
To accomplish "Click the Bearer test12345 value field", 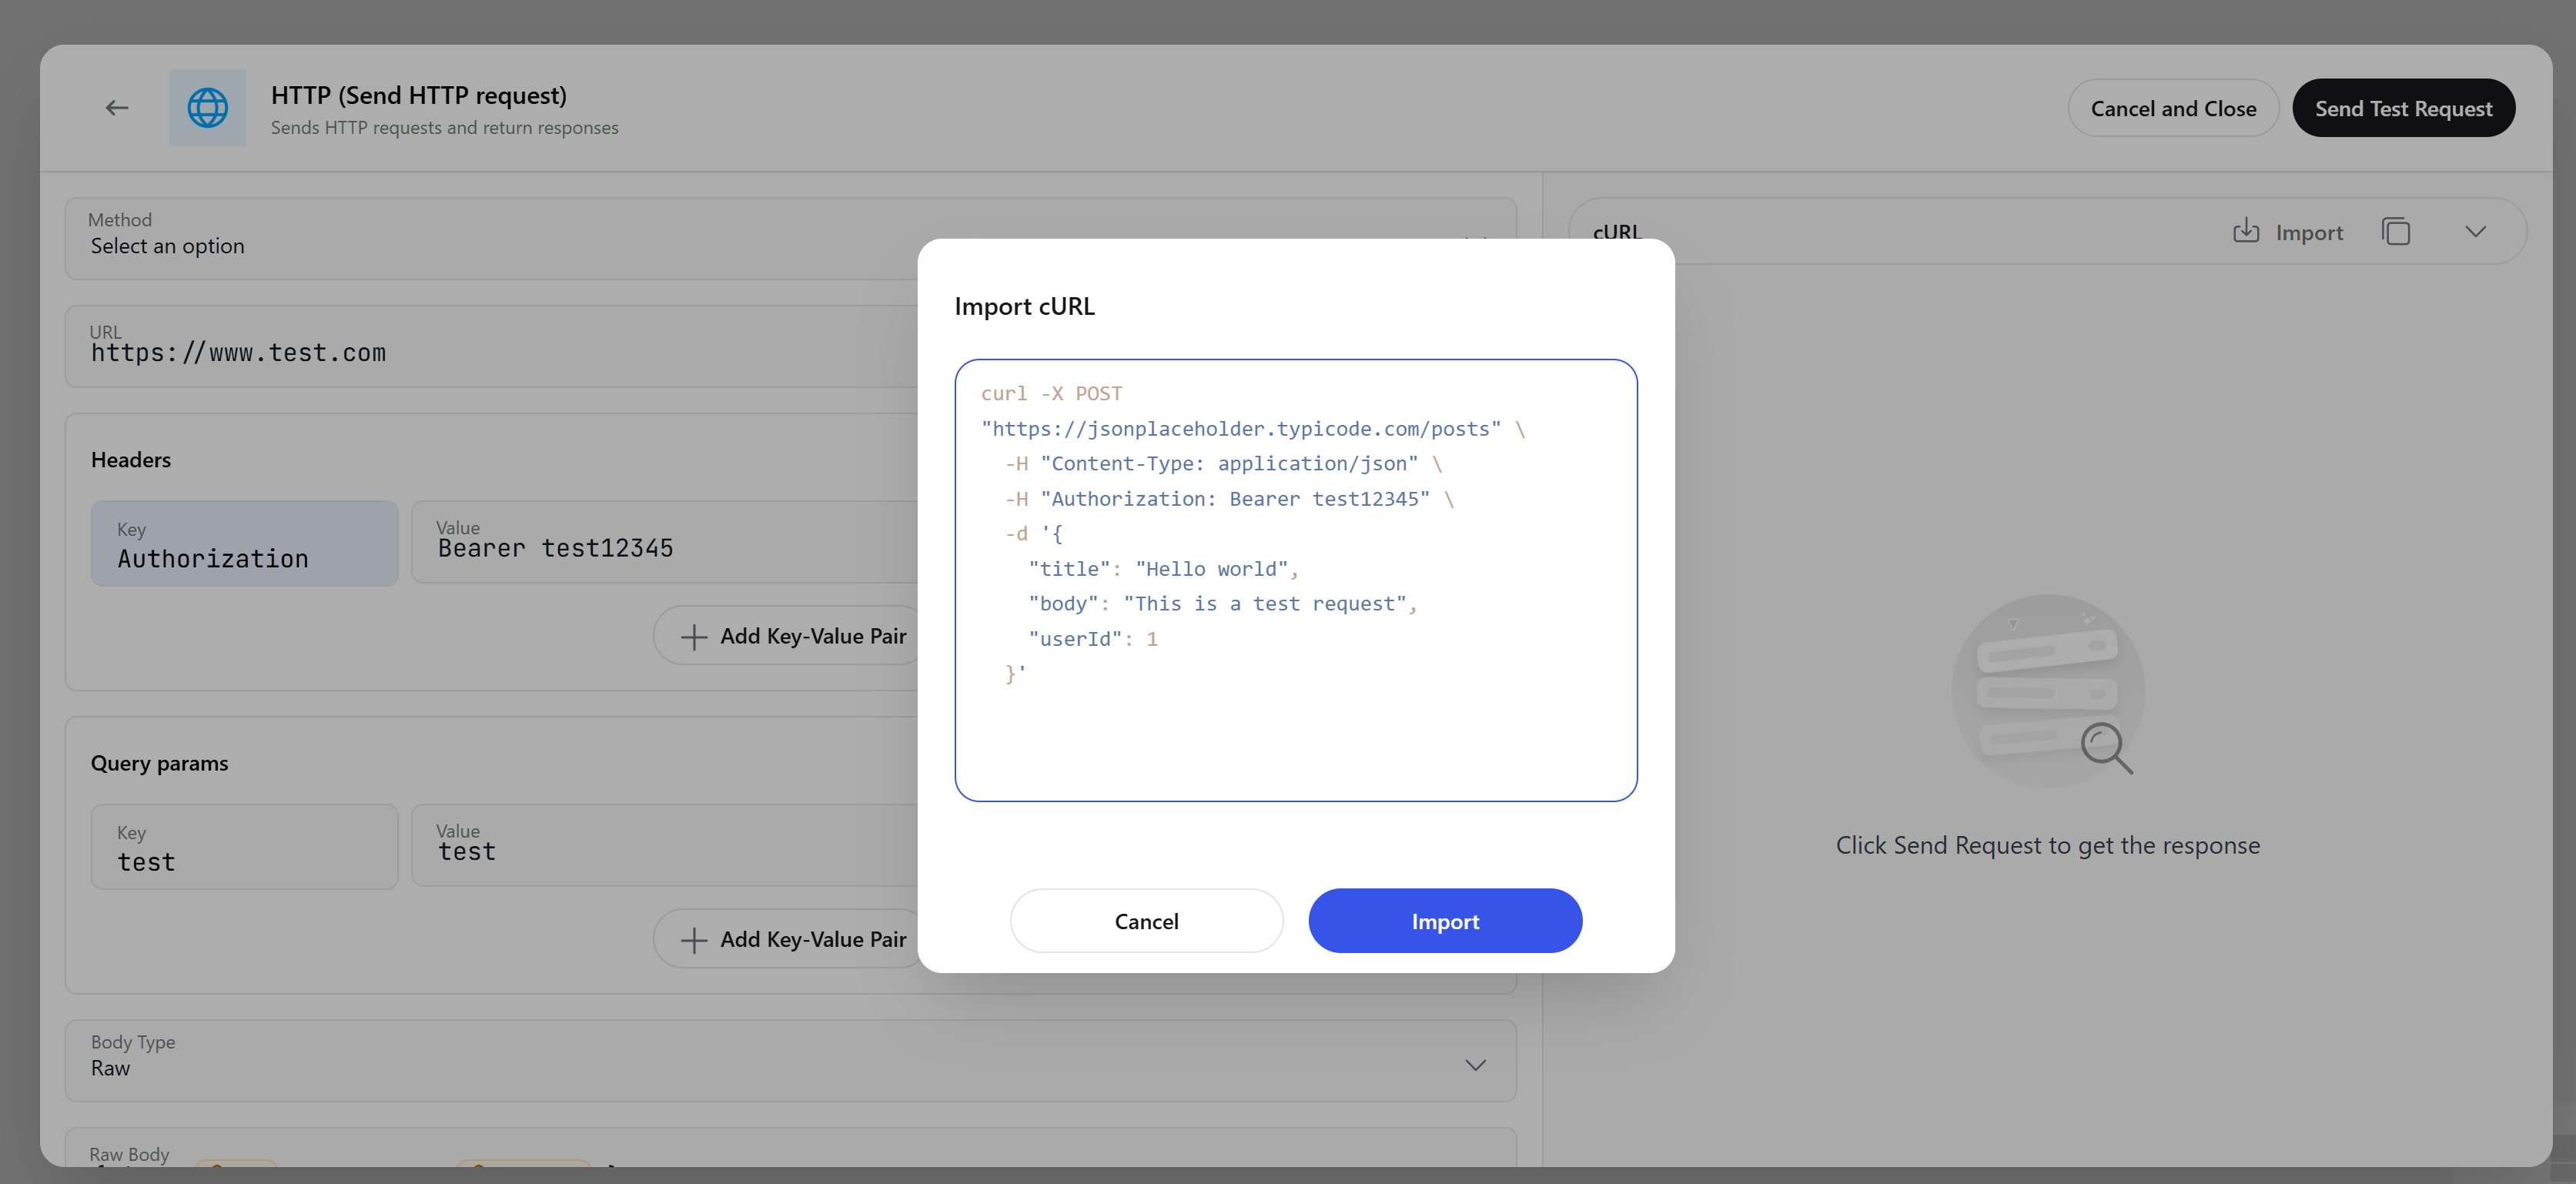I will click(600, 545).
